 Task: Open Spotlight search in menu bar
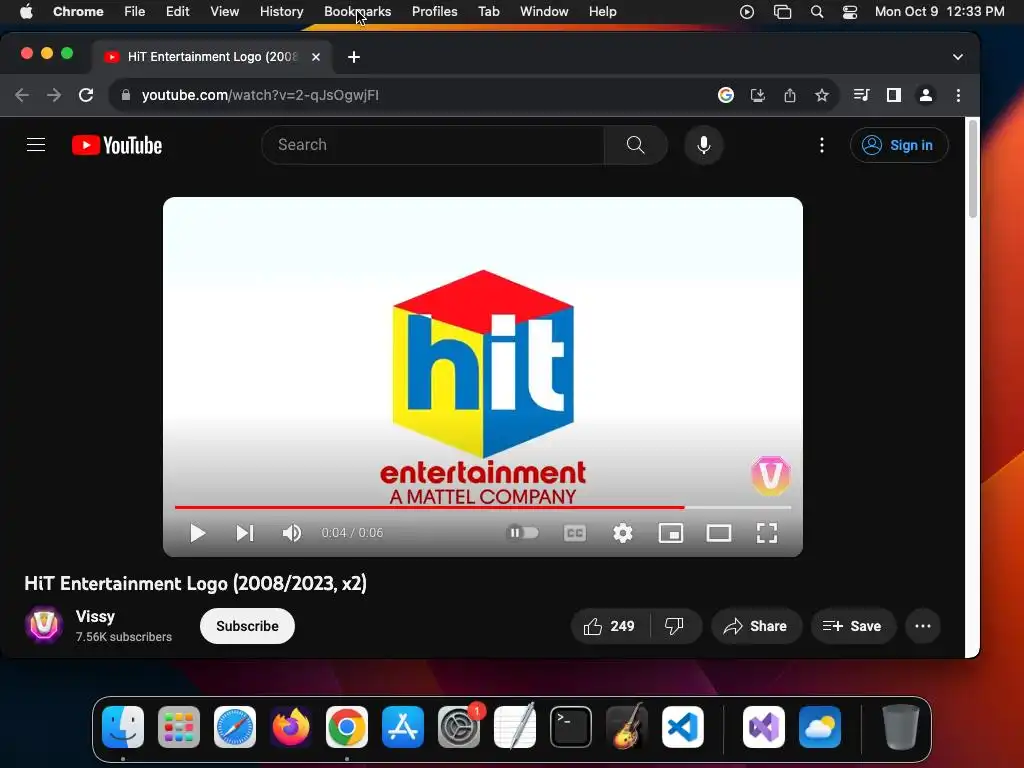click(x=816, y=12)
